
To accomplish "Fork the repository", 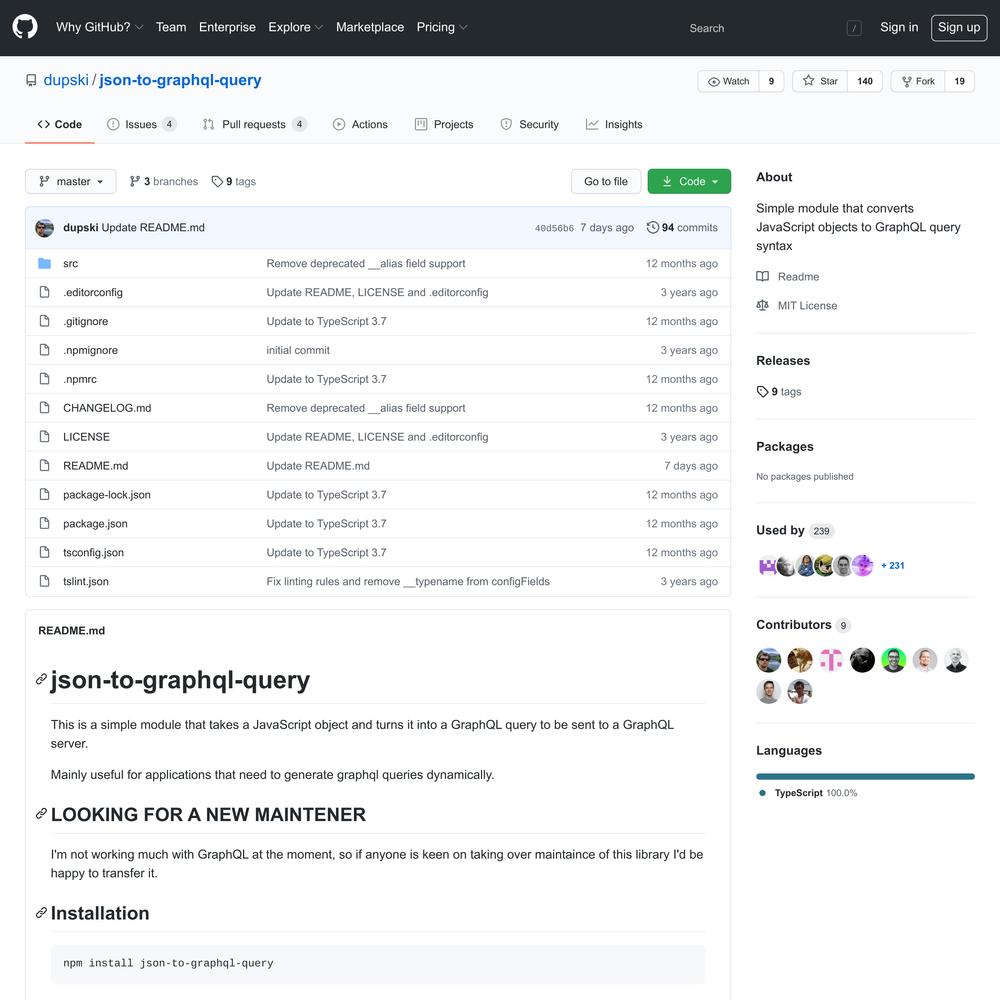I will tap(918, 81).
